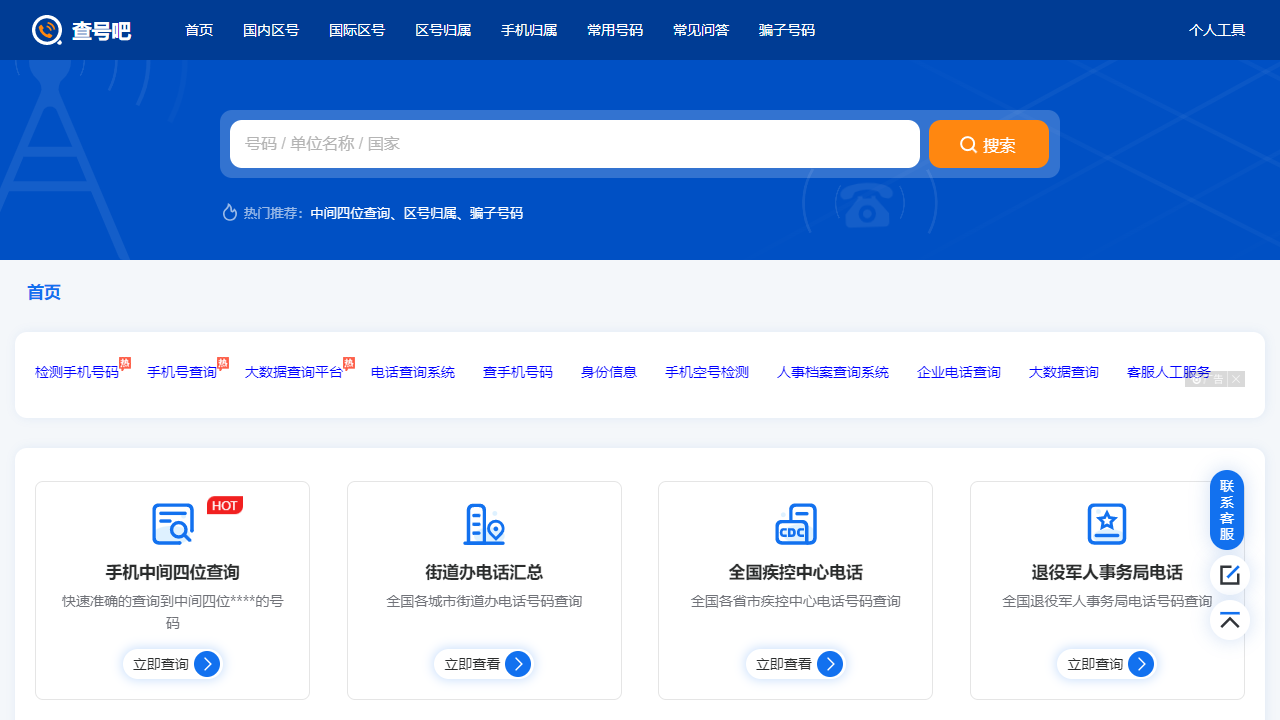Click the feedback pencil icon on right edge
Screen dimensions: 1280x720
[x=1229, y=575]
